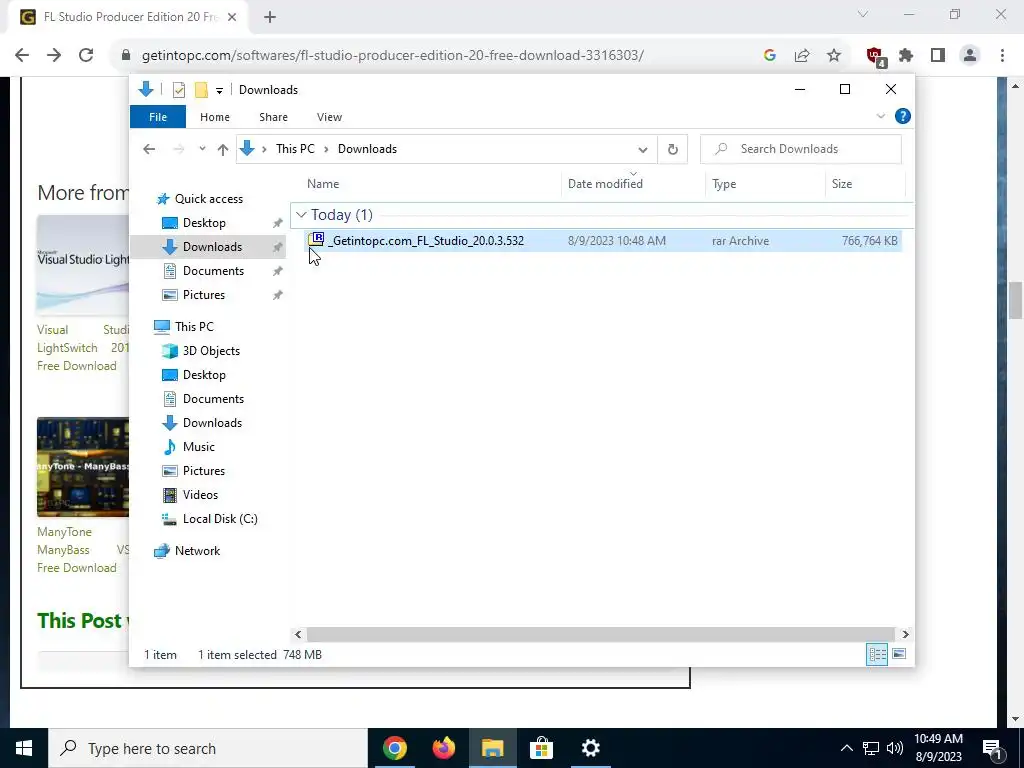Show hidden tray icons chevron
Viewport: 1024px width, 768px height.
pos(846,748)
